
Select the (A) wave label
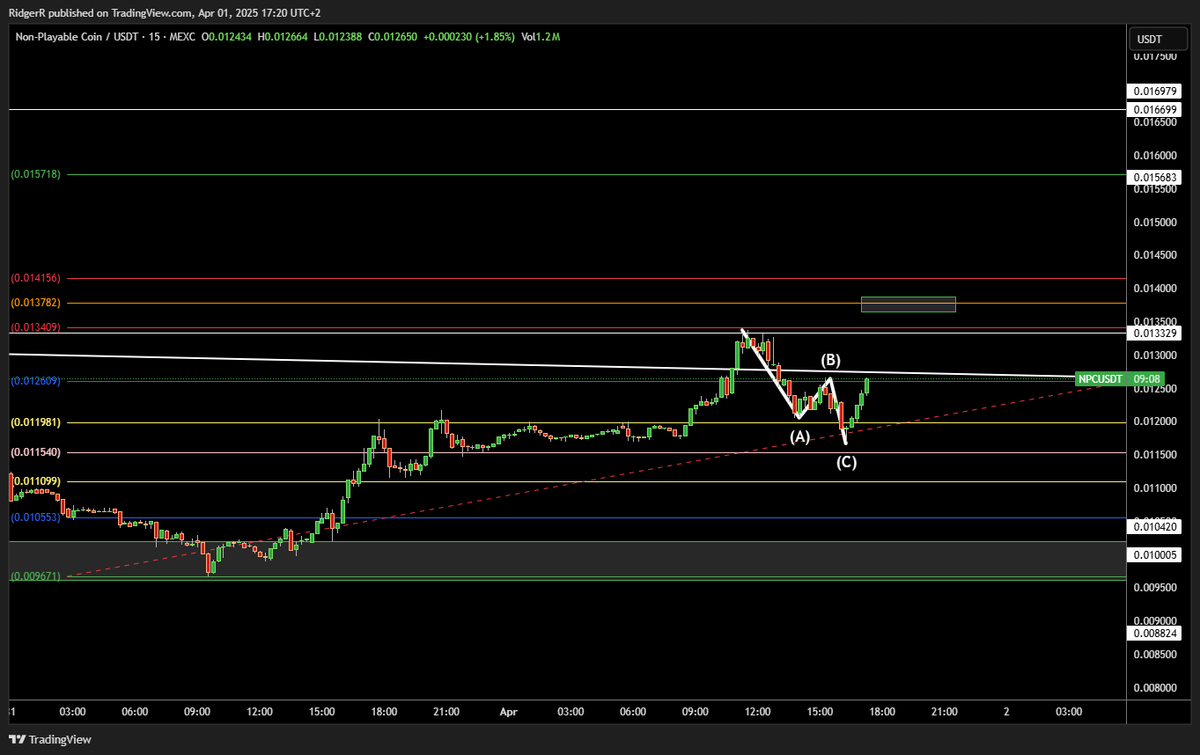tap(800, 437)
